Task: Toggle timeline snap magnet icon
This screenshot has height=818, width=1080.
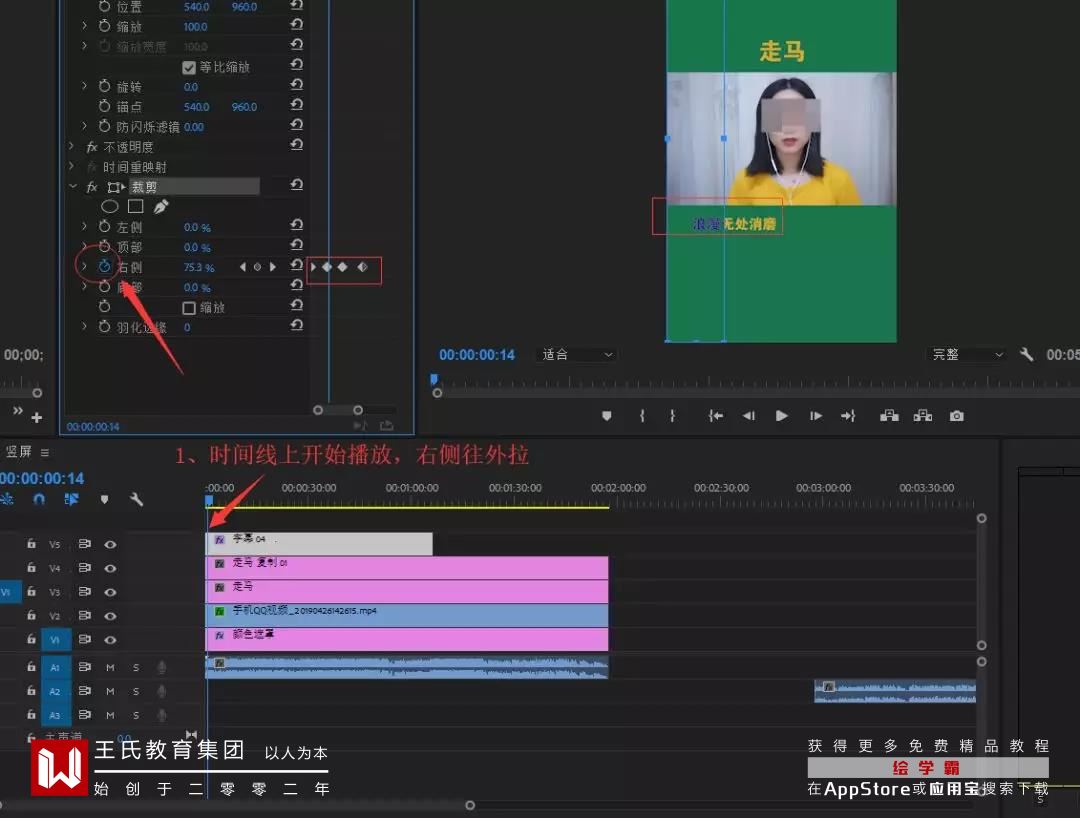Action: [39, 499]
